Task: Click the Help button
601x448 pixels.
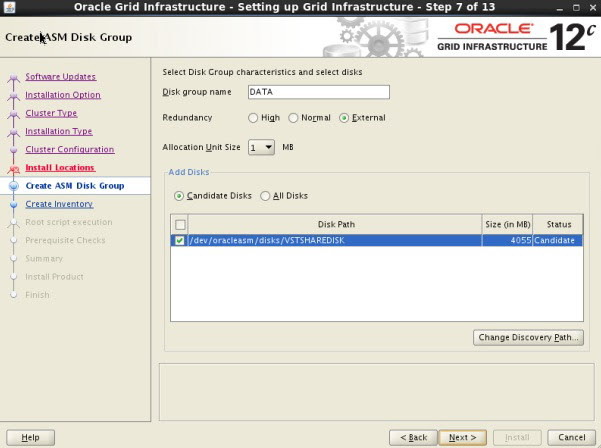Action: click(30, 438)
